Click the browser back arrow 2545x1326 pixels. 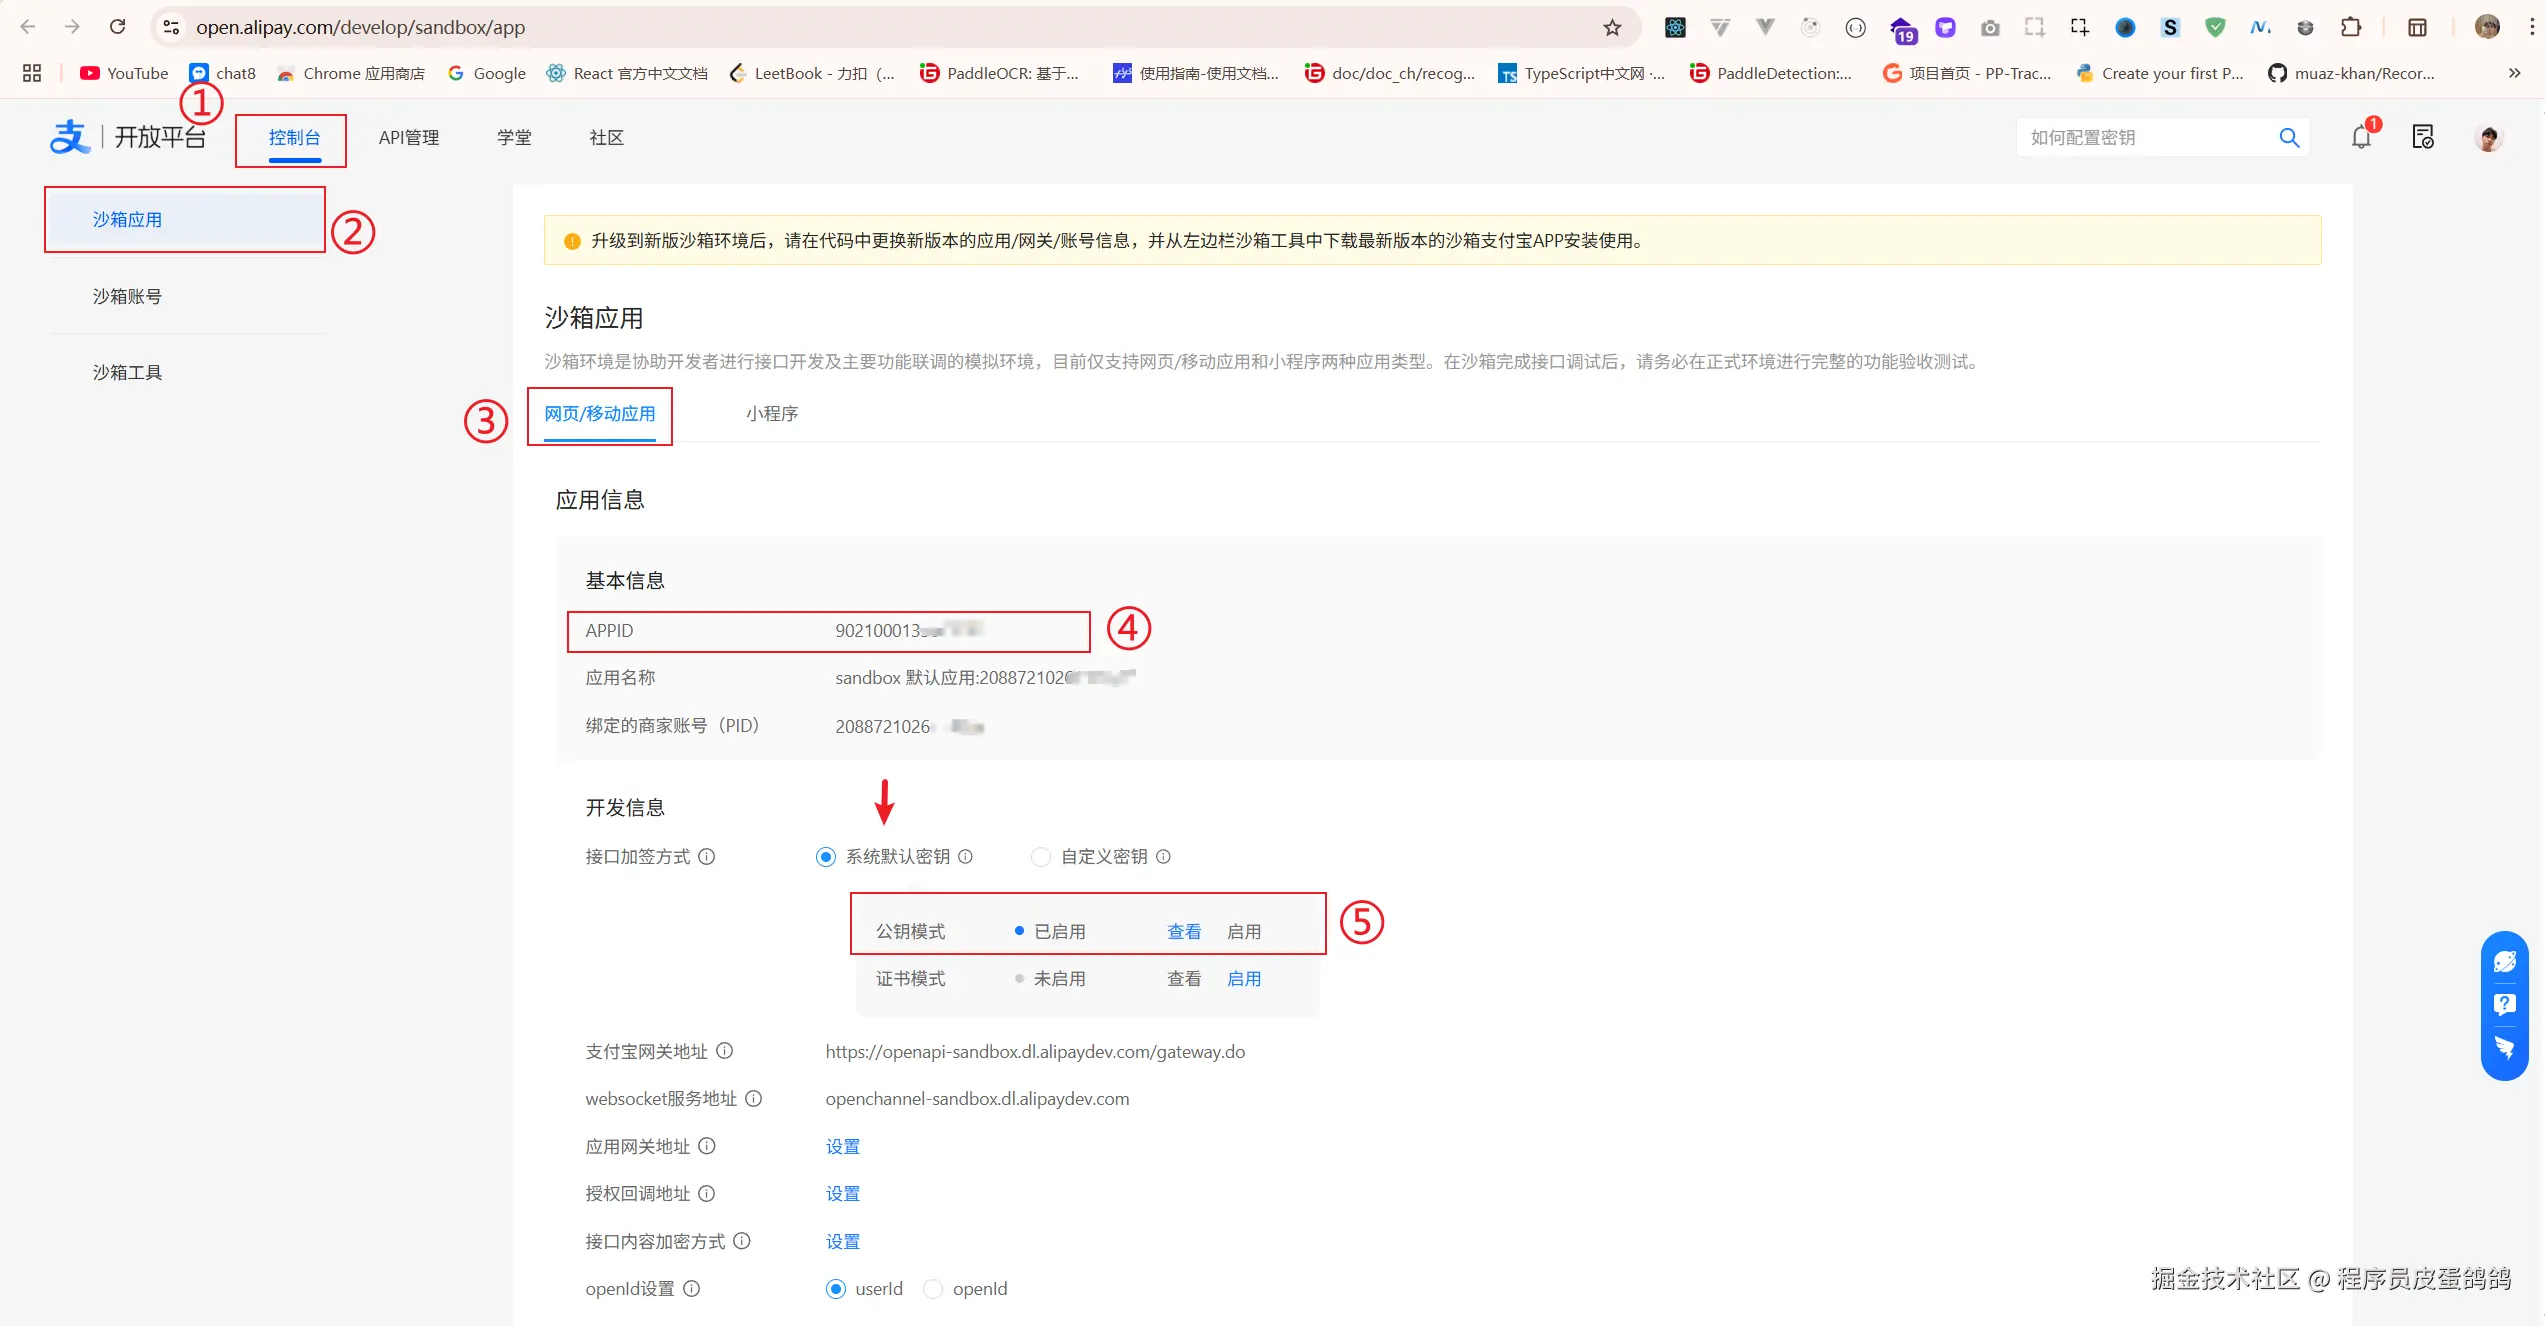point(28,27)
